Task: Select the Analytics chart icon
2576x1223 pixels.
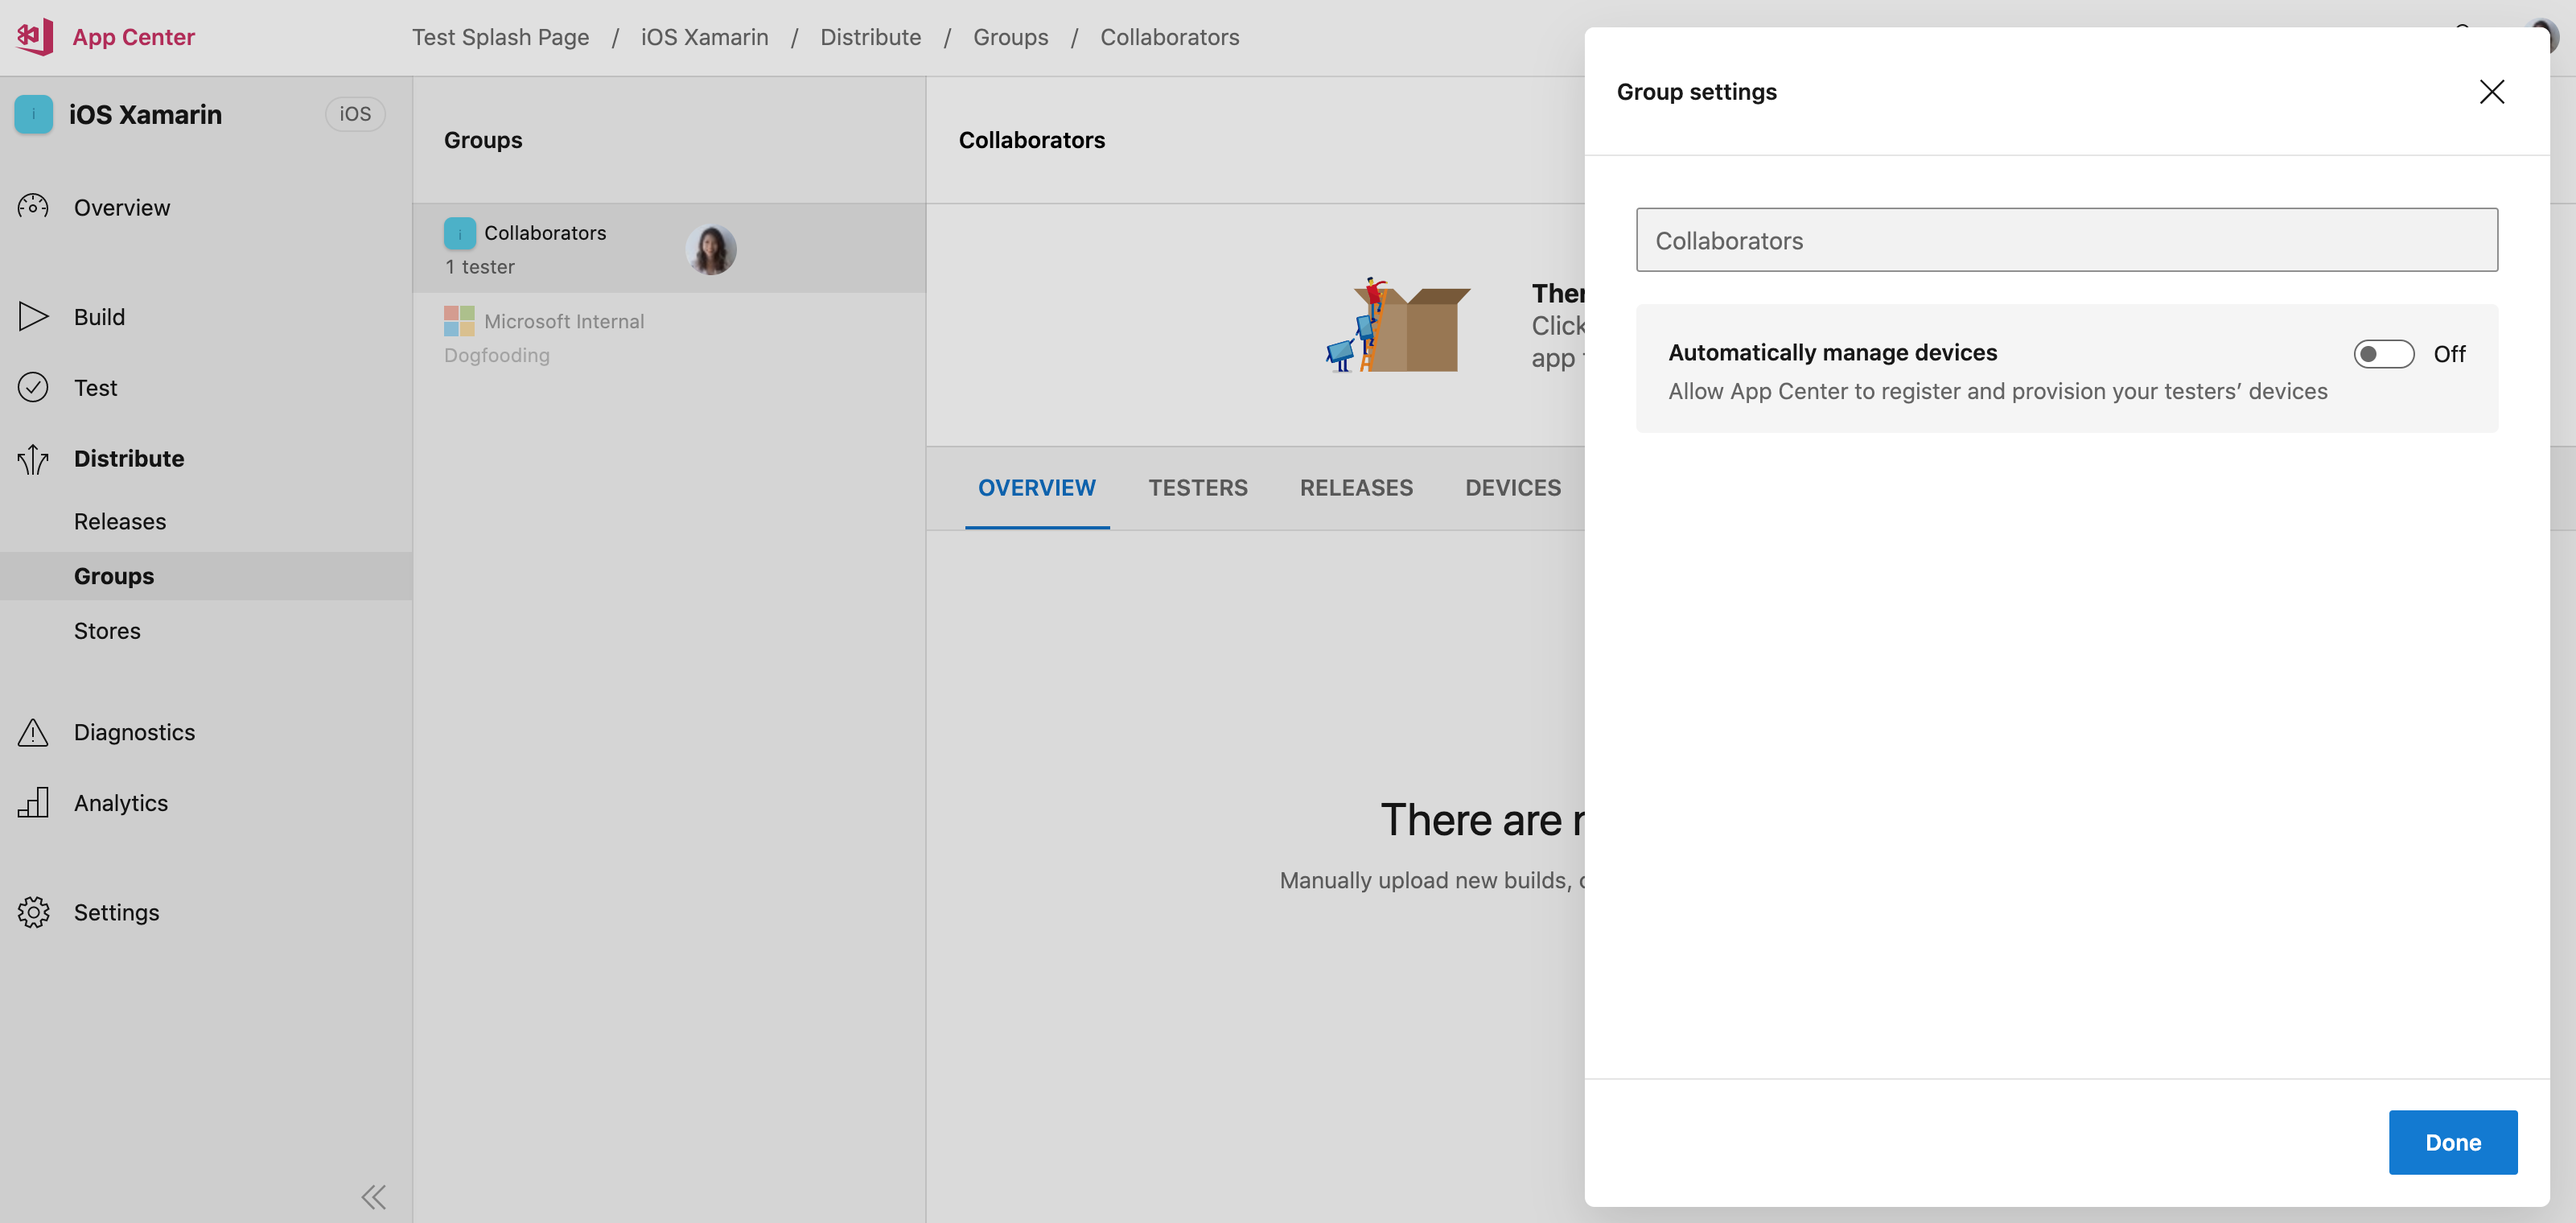Action: tap(33, 802)
